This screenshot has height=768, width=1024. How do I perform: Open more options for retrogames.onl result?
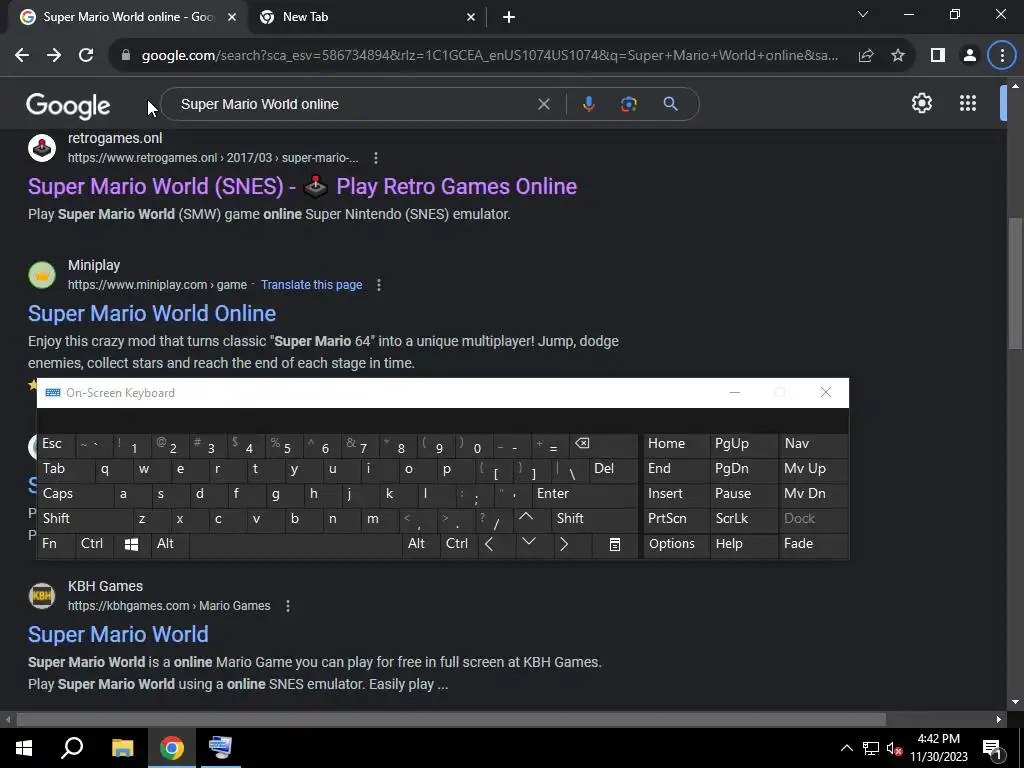(376, 158)
